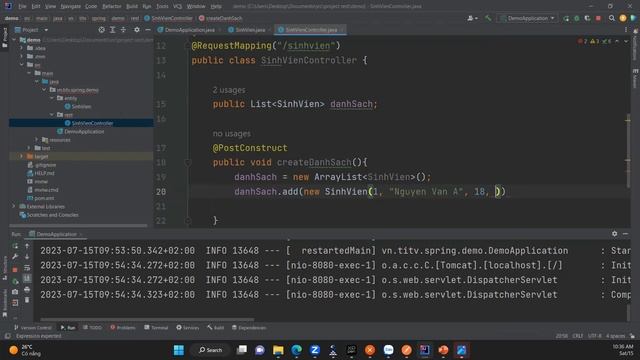Toggle scroll to end in Run console

(x=27, y=278)
